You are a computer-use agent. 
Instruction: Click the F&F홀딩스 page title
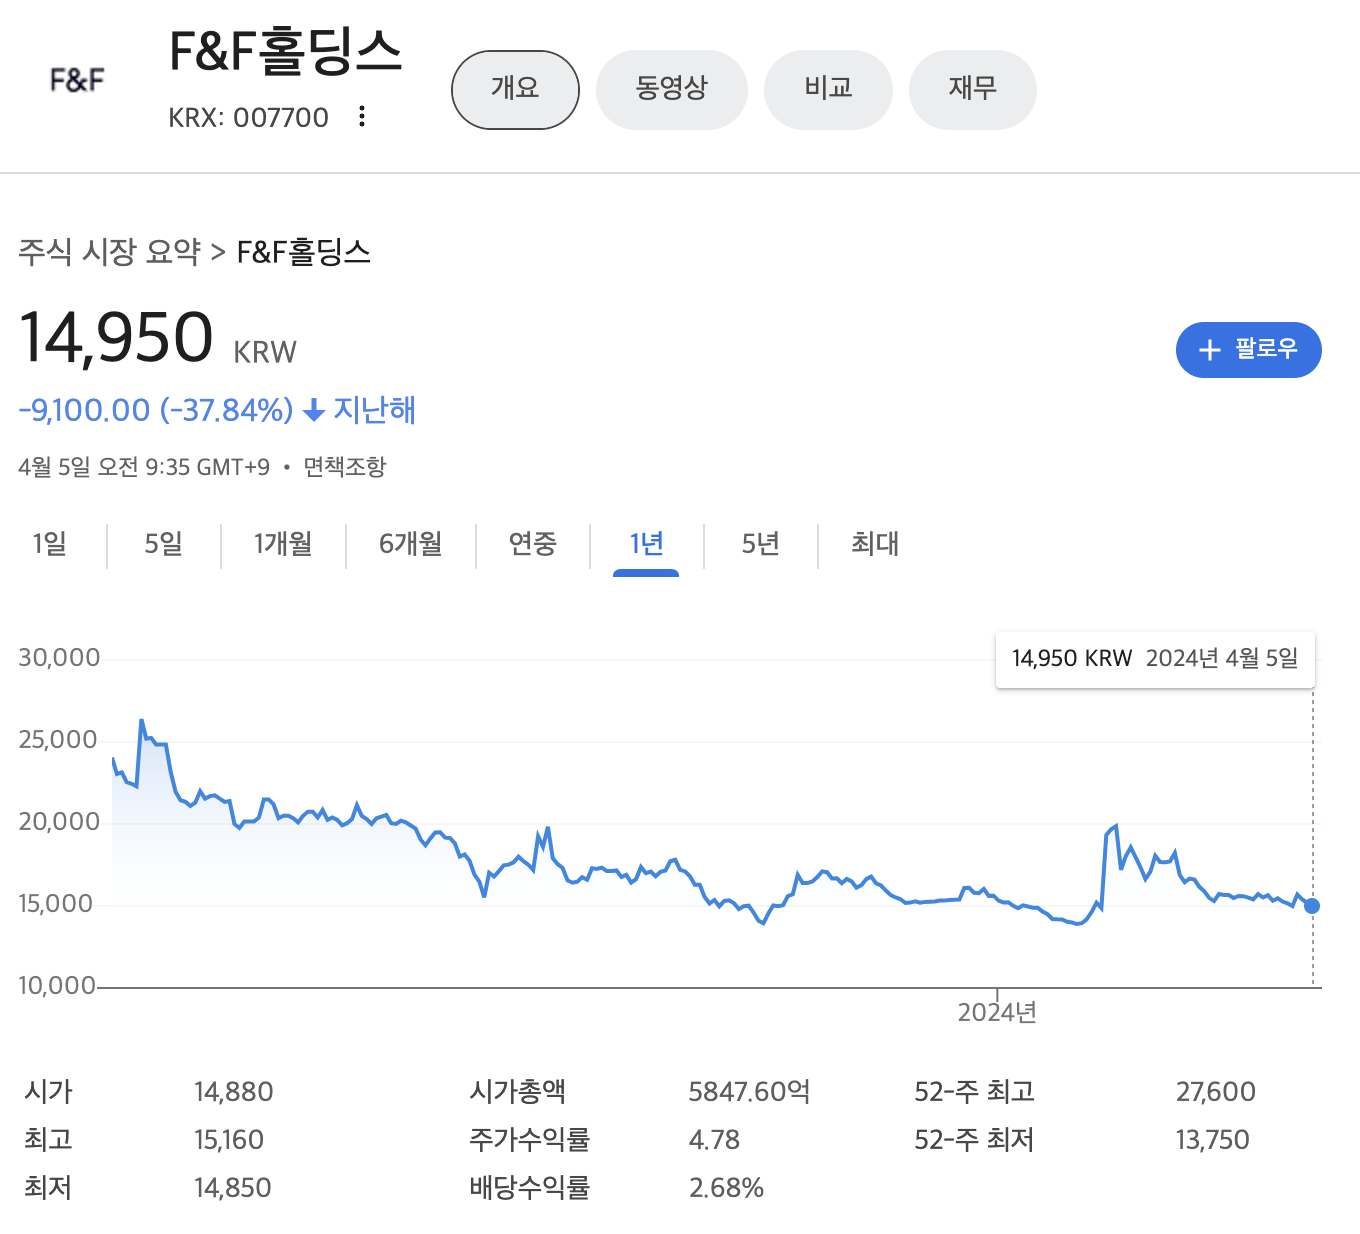(x=285, y=52)
